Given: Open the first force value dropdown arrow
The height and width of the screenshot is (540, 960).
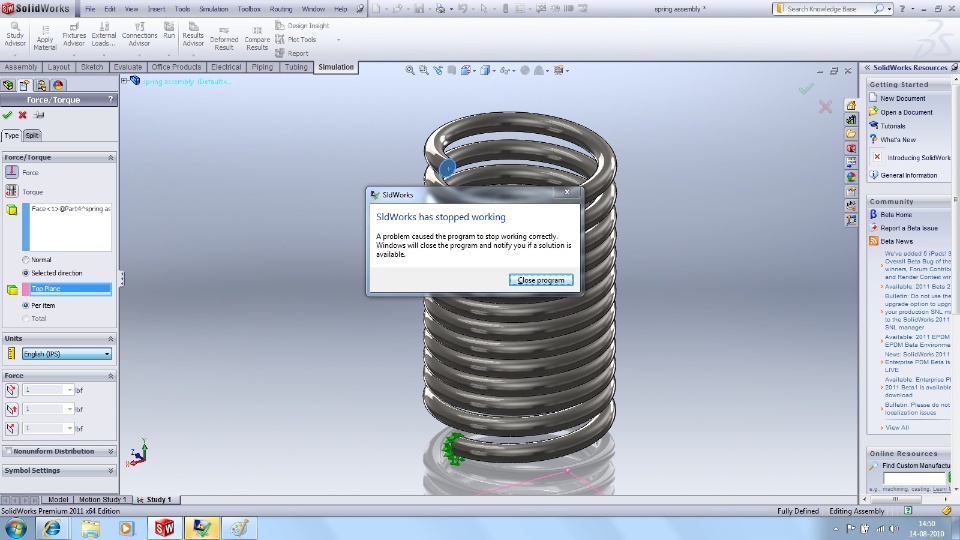Looking at the screenshot, I should click(69, 389).
